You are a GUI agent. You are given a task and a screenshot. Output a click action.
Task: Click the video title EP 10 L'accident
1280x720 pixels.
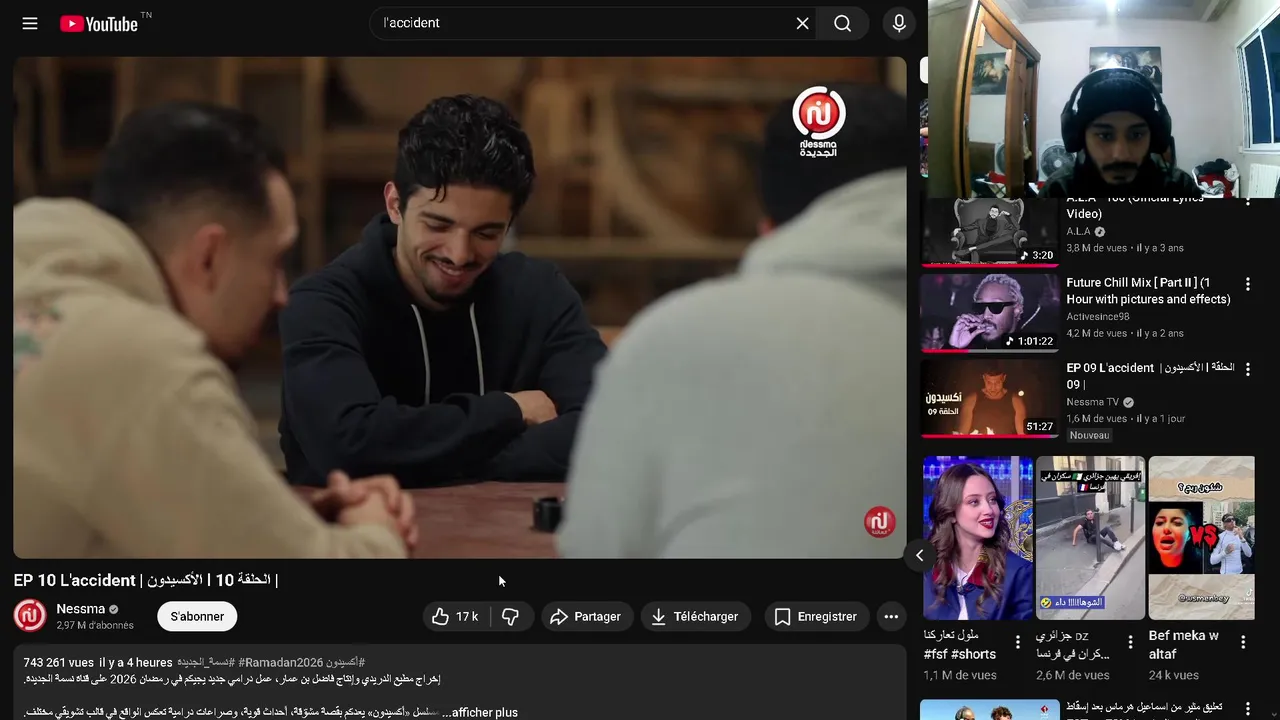(x=145, y=580)
